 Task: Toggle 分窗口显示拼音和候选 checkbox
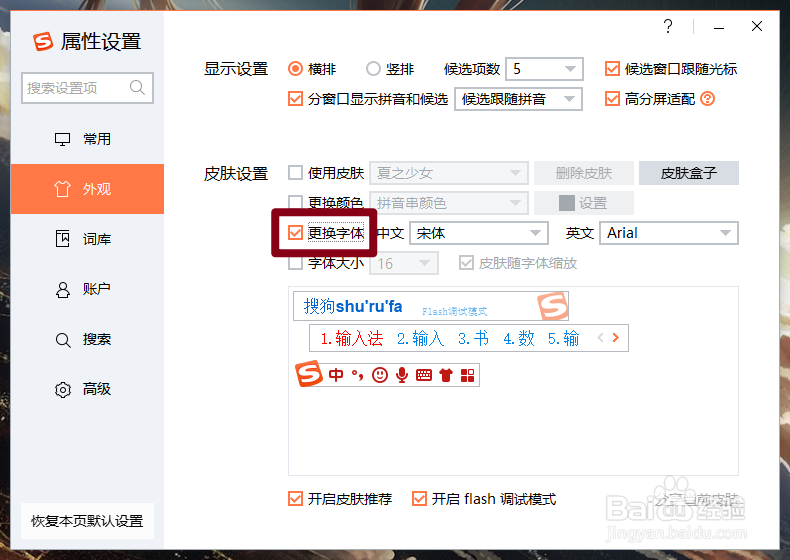[x=295, y=99]
